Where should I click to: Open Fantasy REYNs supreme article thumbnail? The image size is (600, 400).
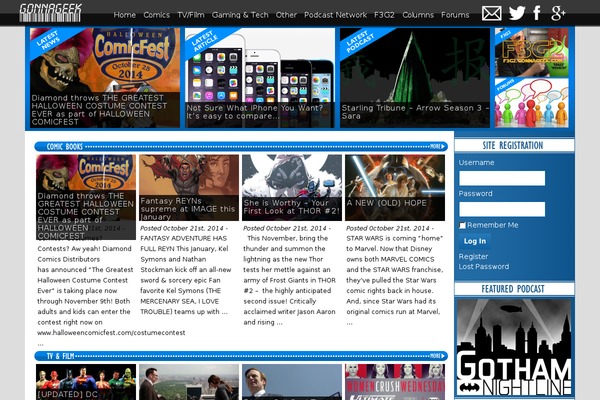[189, 188]
